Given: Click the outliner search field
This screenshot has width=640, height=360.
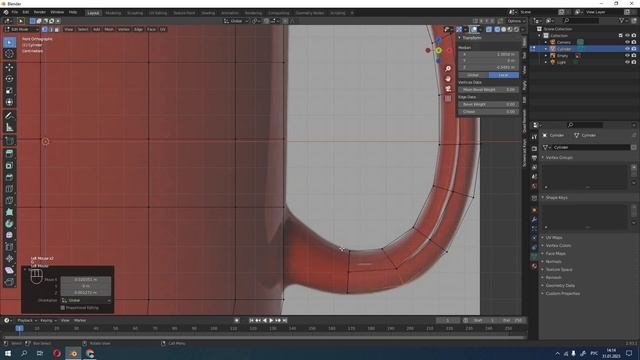Looking at the screenshot, I should click(x=581, y=20).
